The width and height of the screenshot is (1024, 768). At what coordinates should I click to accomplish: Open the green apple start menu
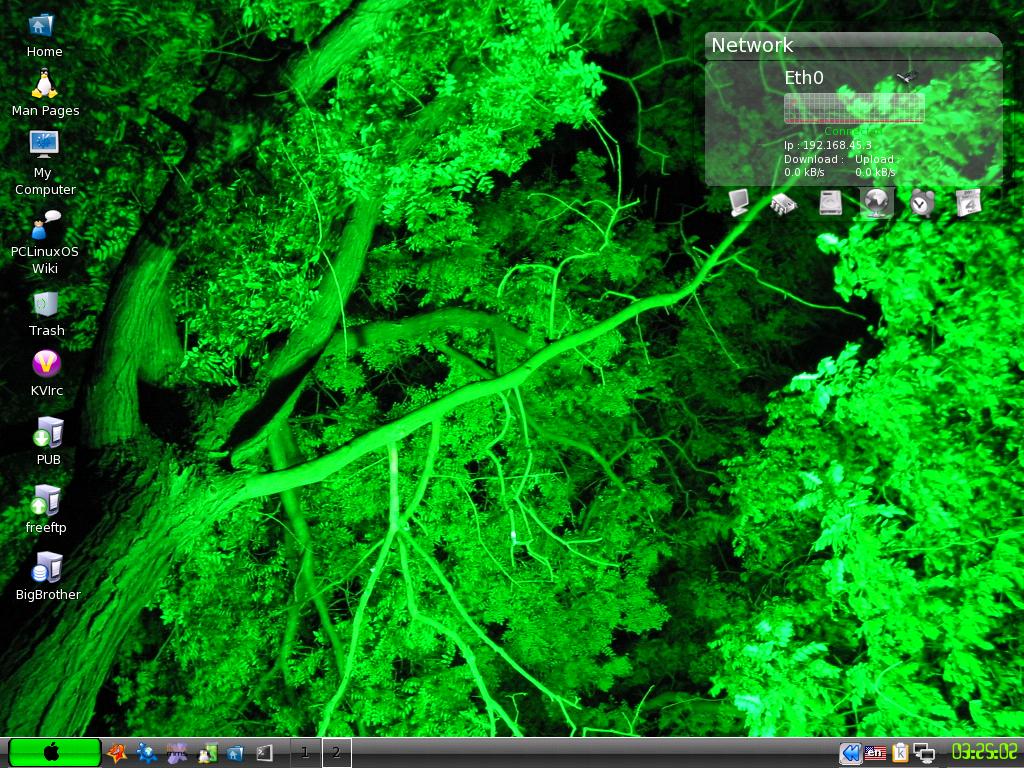[55, 753]
